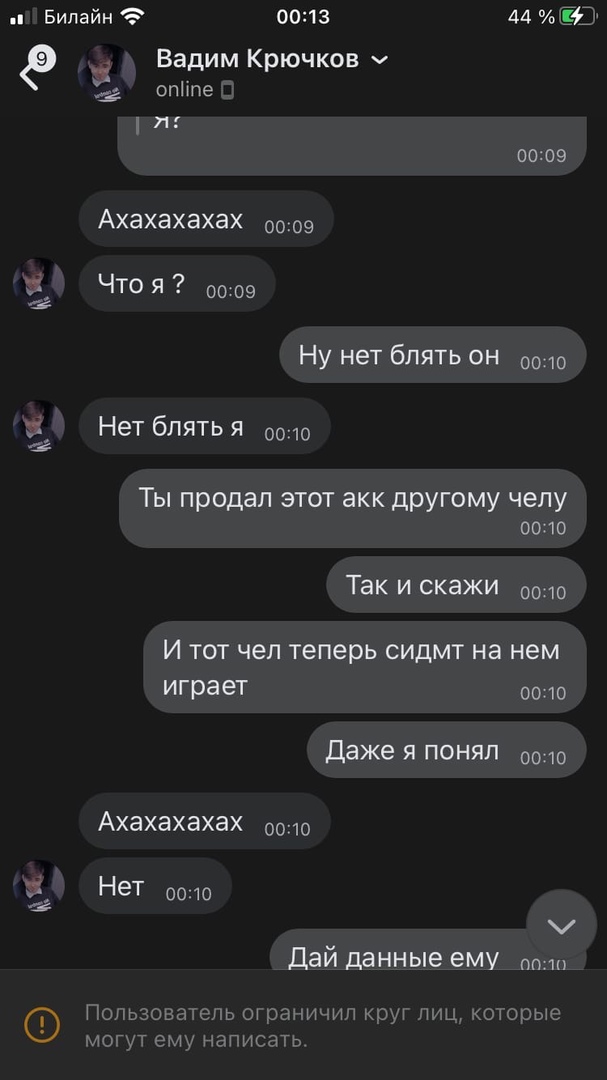
Task: Tap the warning exclamation icon at bottom
Action: click(x=42, y=1024)
